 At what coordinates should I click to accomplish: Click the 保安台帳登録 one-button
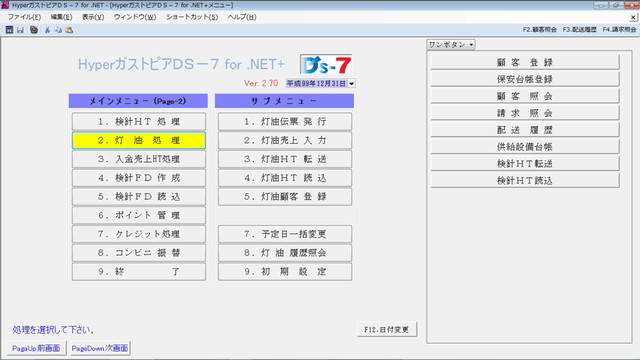(524, 79)
